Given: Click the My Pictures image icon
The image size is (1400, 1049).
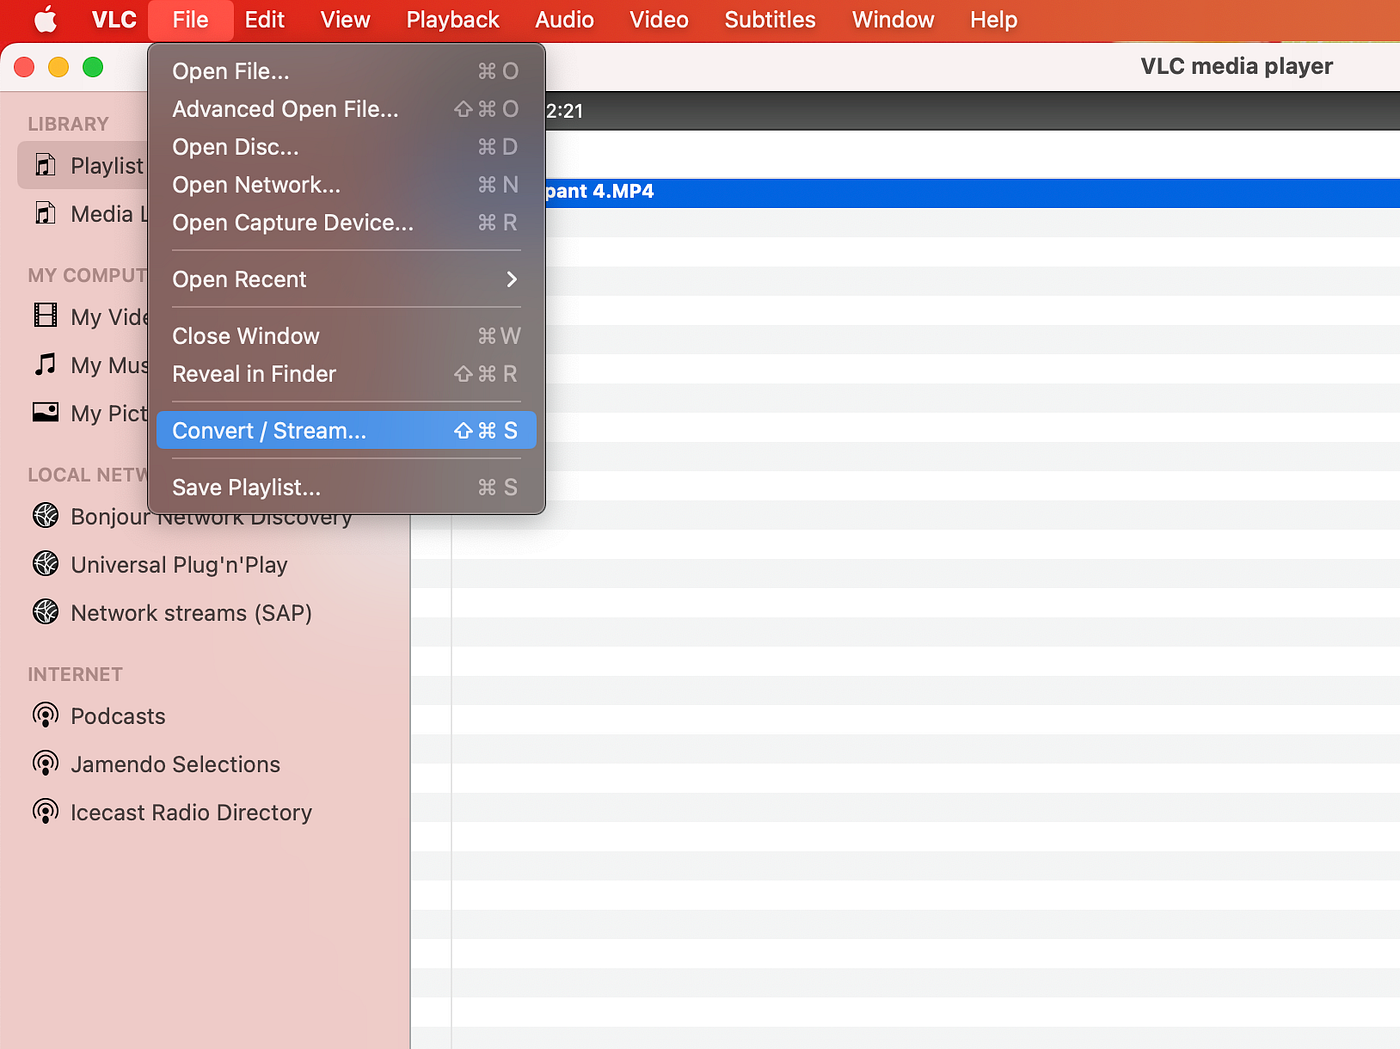Looking at the screenshot, I should pyautogui.click(x=46, y=412).
